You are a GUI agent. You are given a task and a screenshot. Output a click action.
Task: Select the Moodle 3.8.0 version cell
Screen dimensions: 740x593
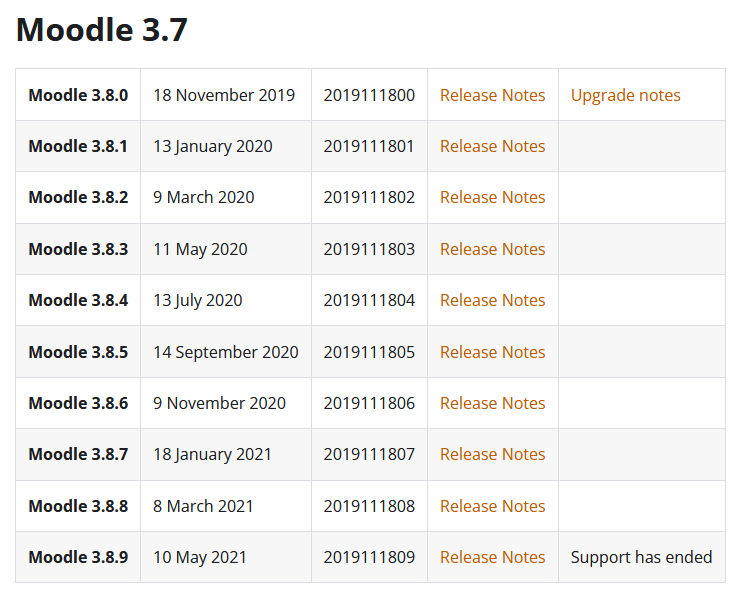click(78, 95)
